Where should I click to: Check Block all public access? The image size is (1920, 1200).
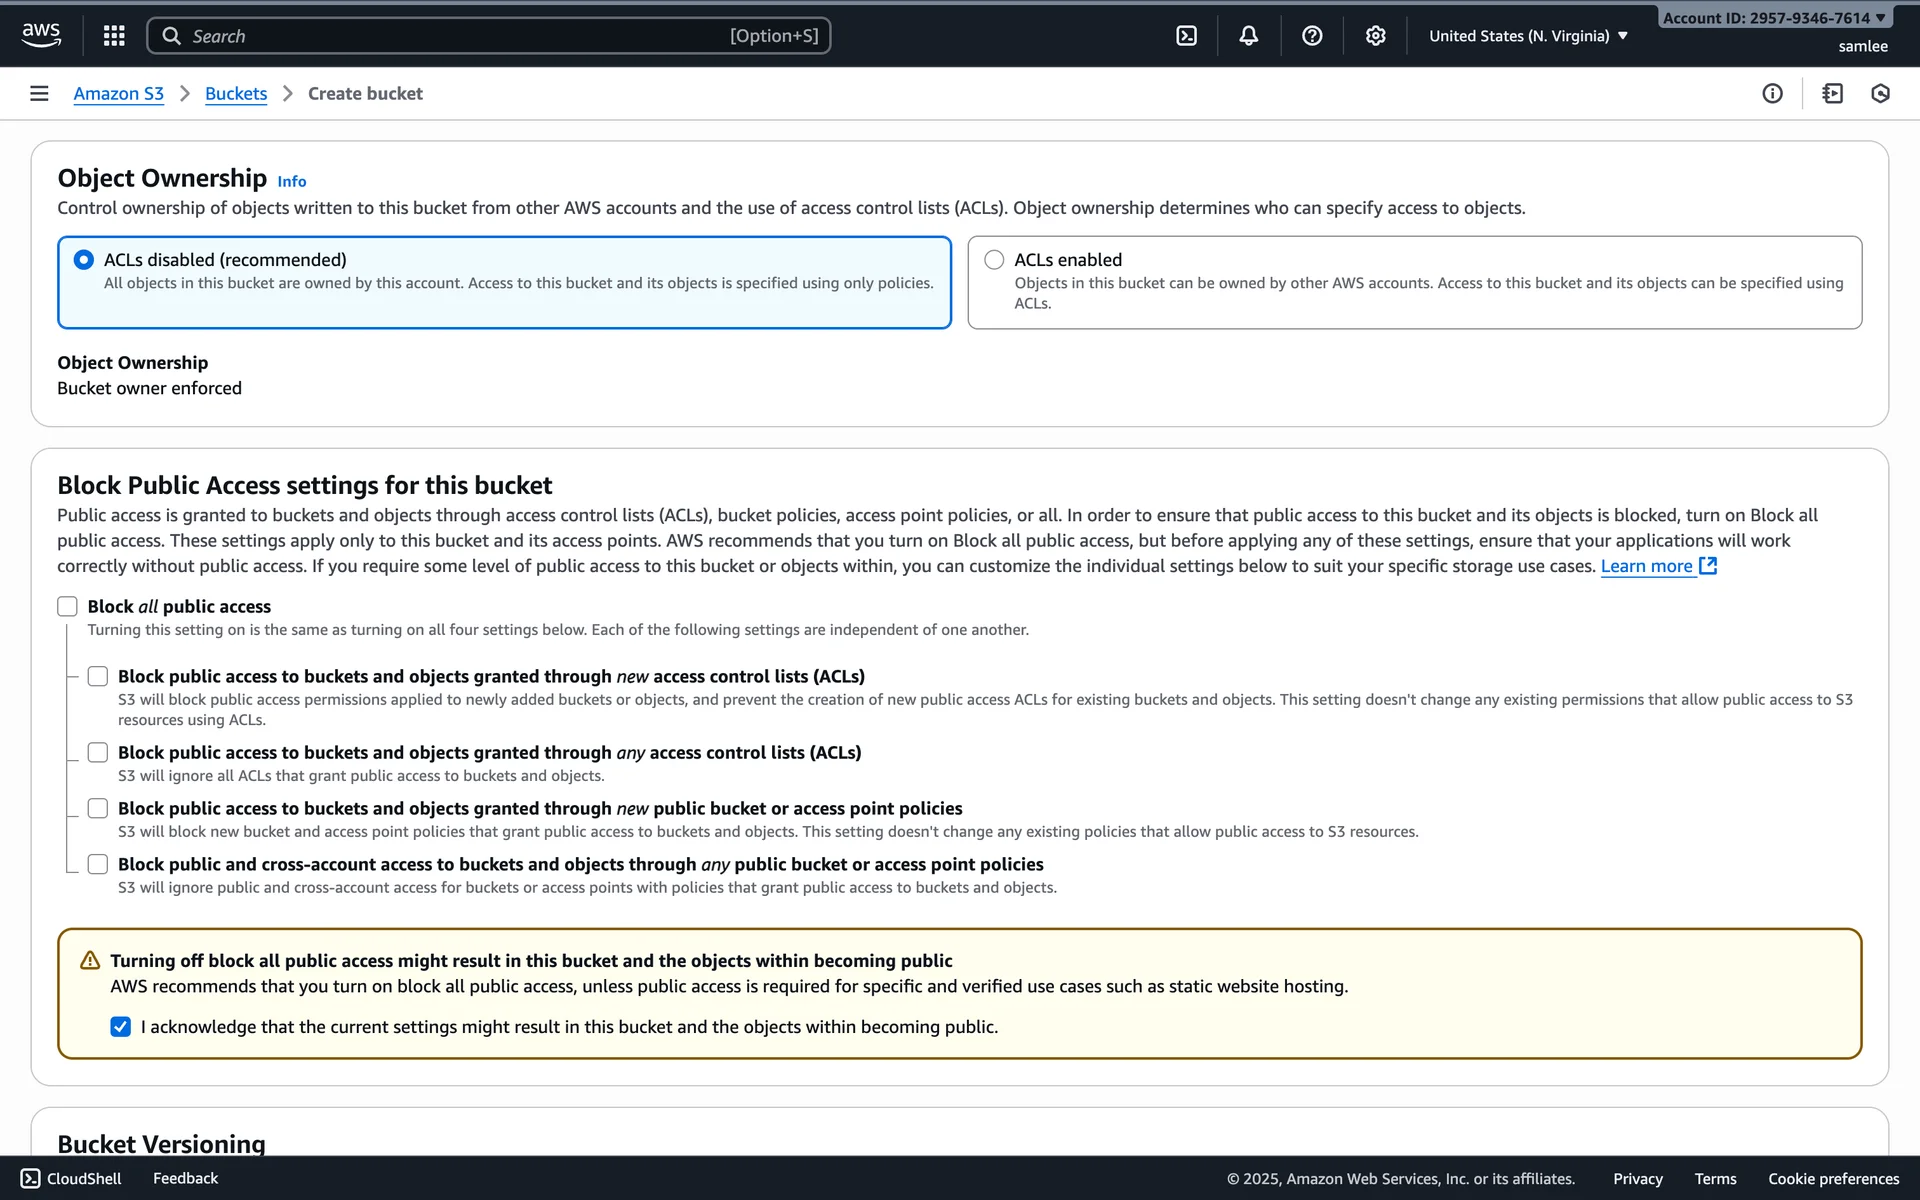pyautogui.click(x=67, y=606)
